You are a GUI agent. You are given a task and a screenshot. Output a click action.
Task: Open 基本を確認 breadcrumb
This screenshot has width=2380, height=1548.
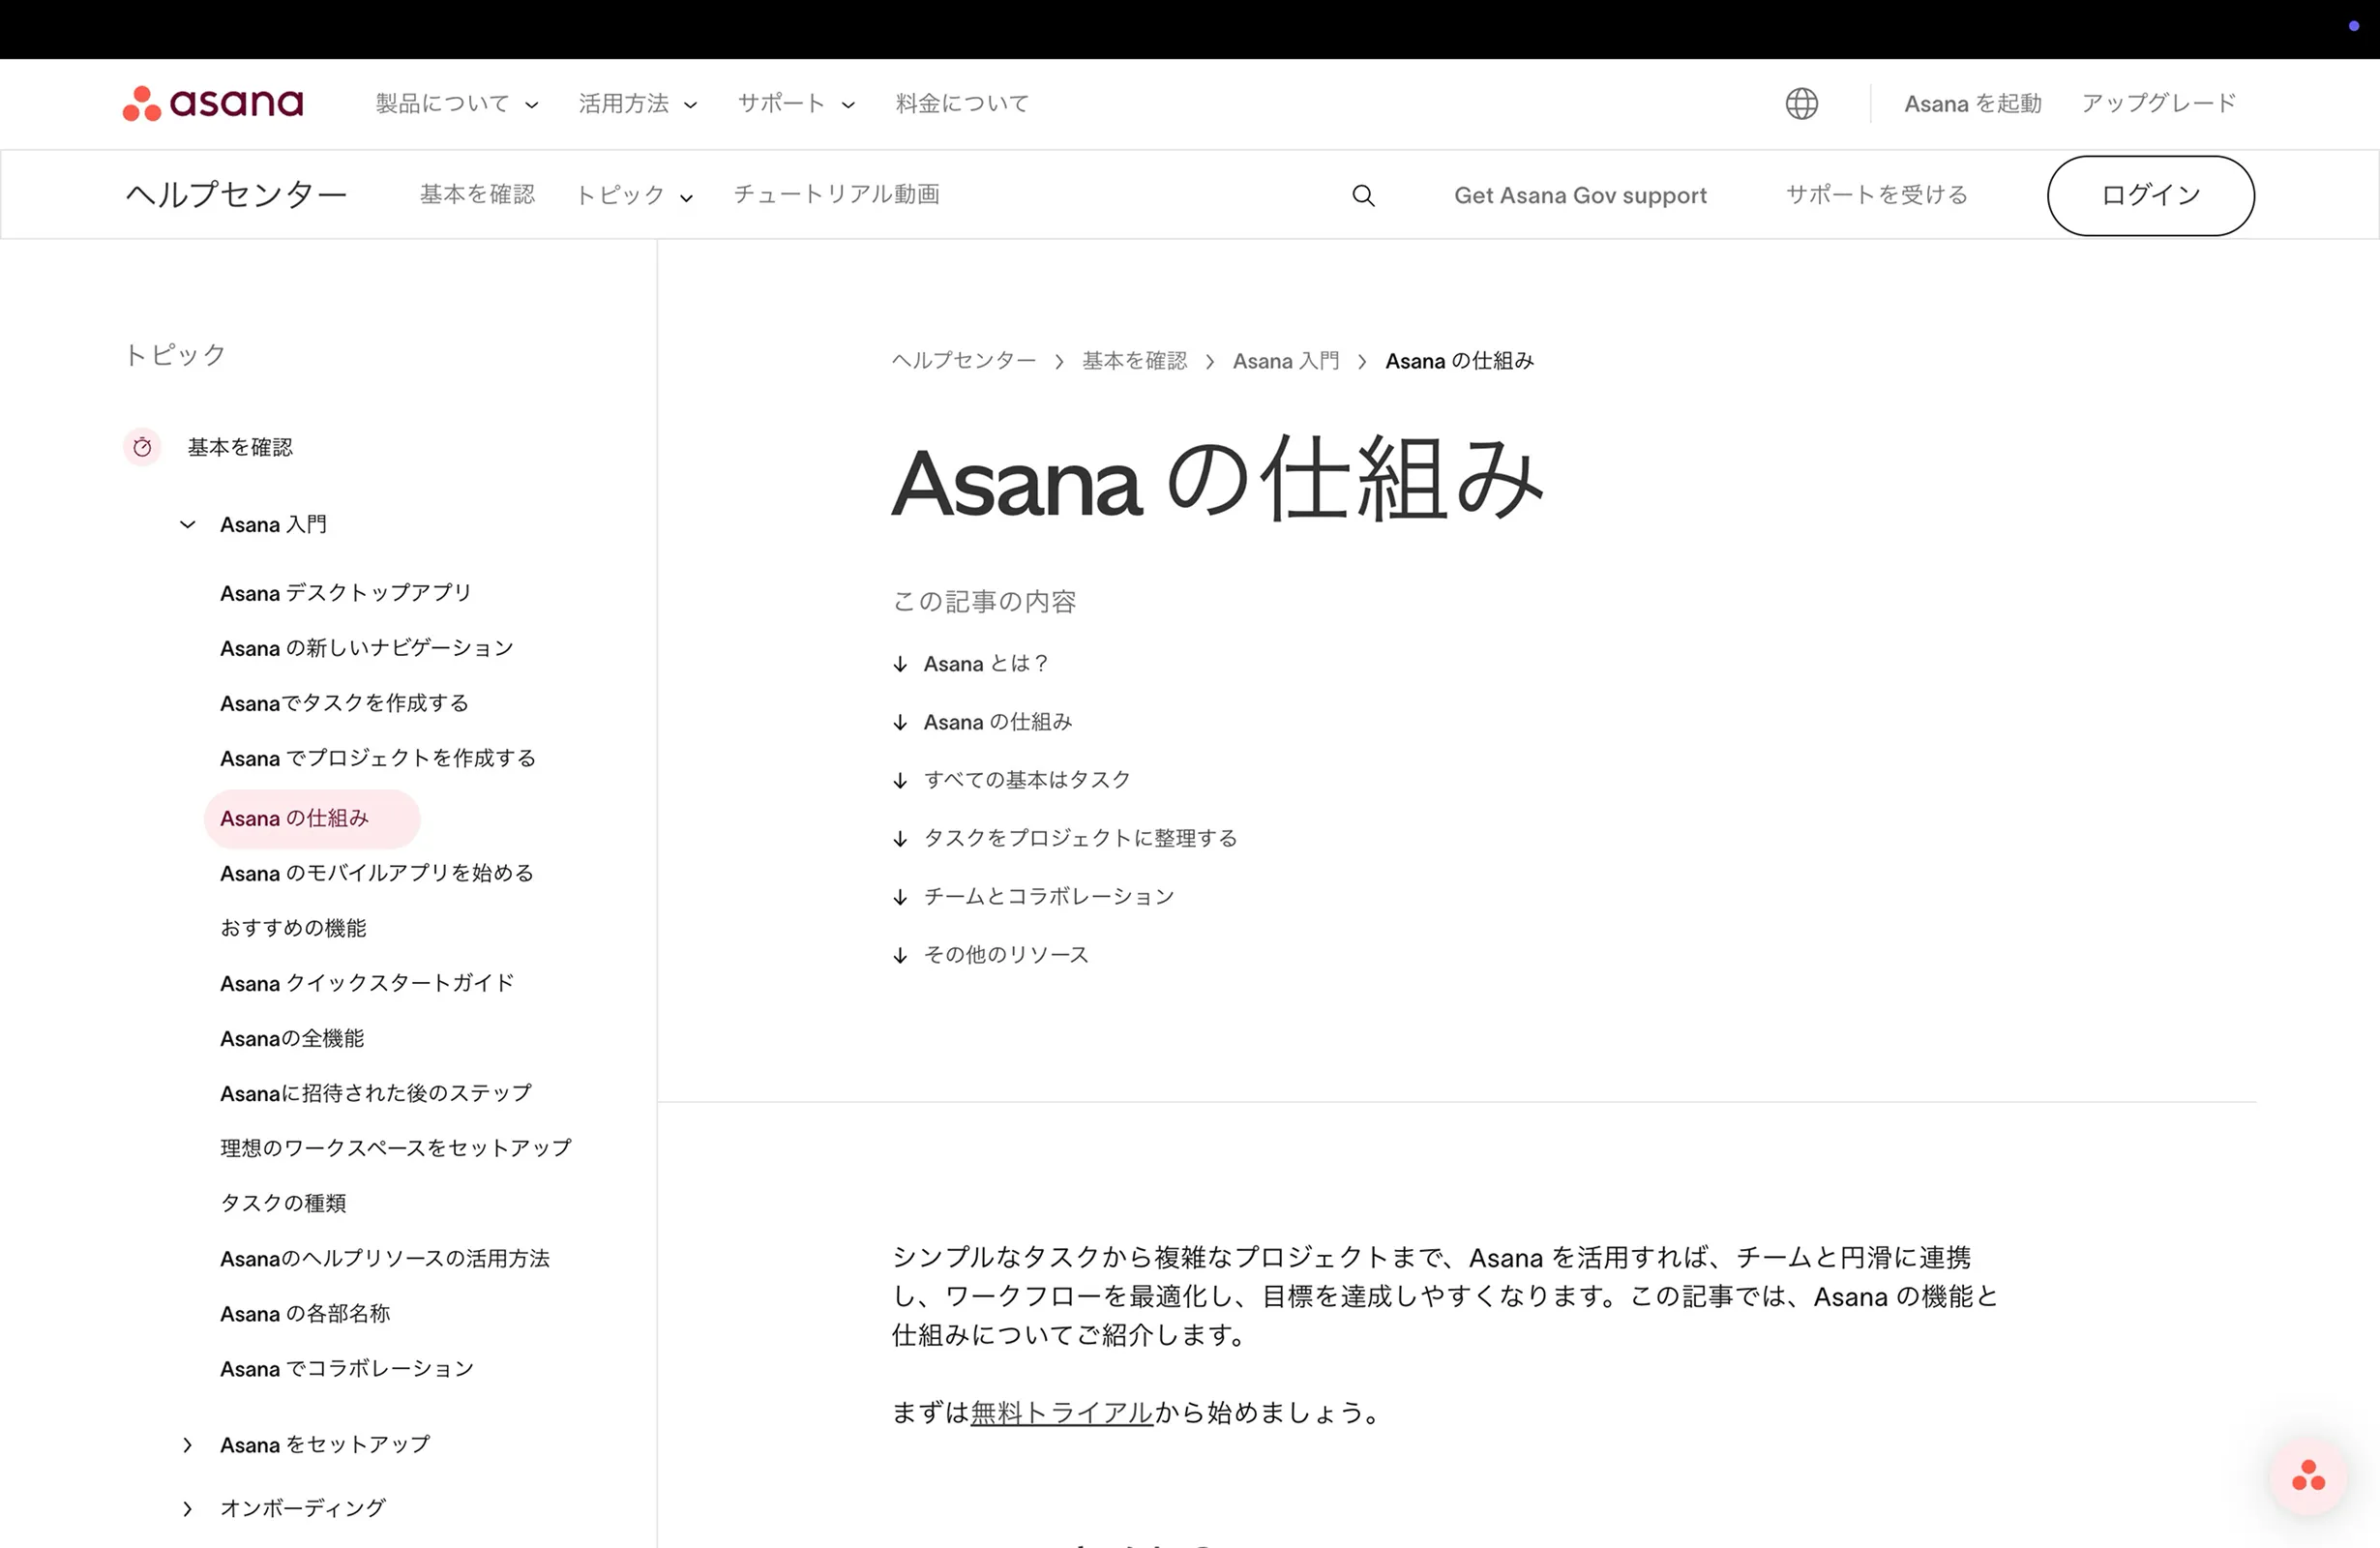[1134, 361]
